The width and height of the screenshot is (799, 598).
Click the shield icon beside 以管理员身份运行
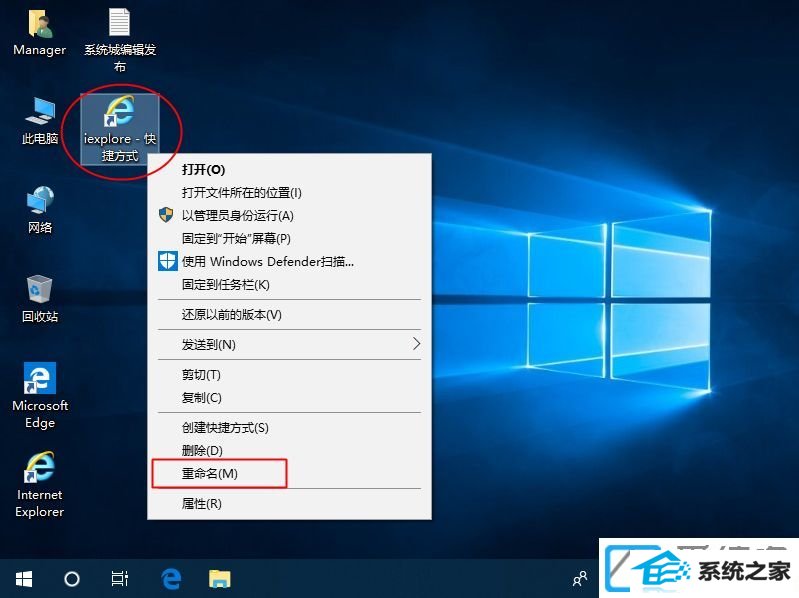[166, 215]
